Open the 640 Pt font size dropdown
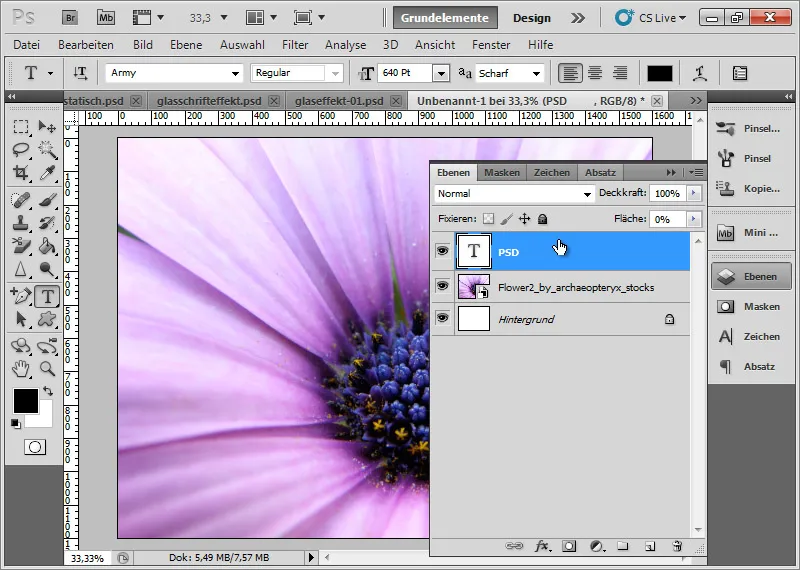Viewport: 800px width, 570px height. (x=441, y=73)
